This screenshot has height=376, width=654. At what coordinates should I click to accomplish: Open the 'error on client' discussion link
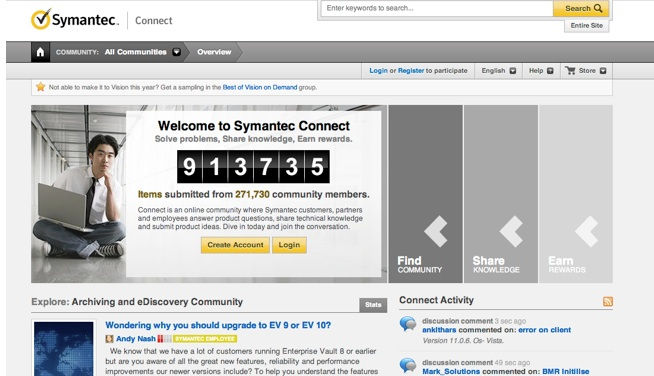(x=544, y=330)
